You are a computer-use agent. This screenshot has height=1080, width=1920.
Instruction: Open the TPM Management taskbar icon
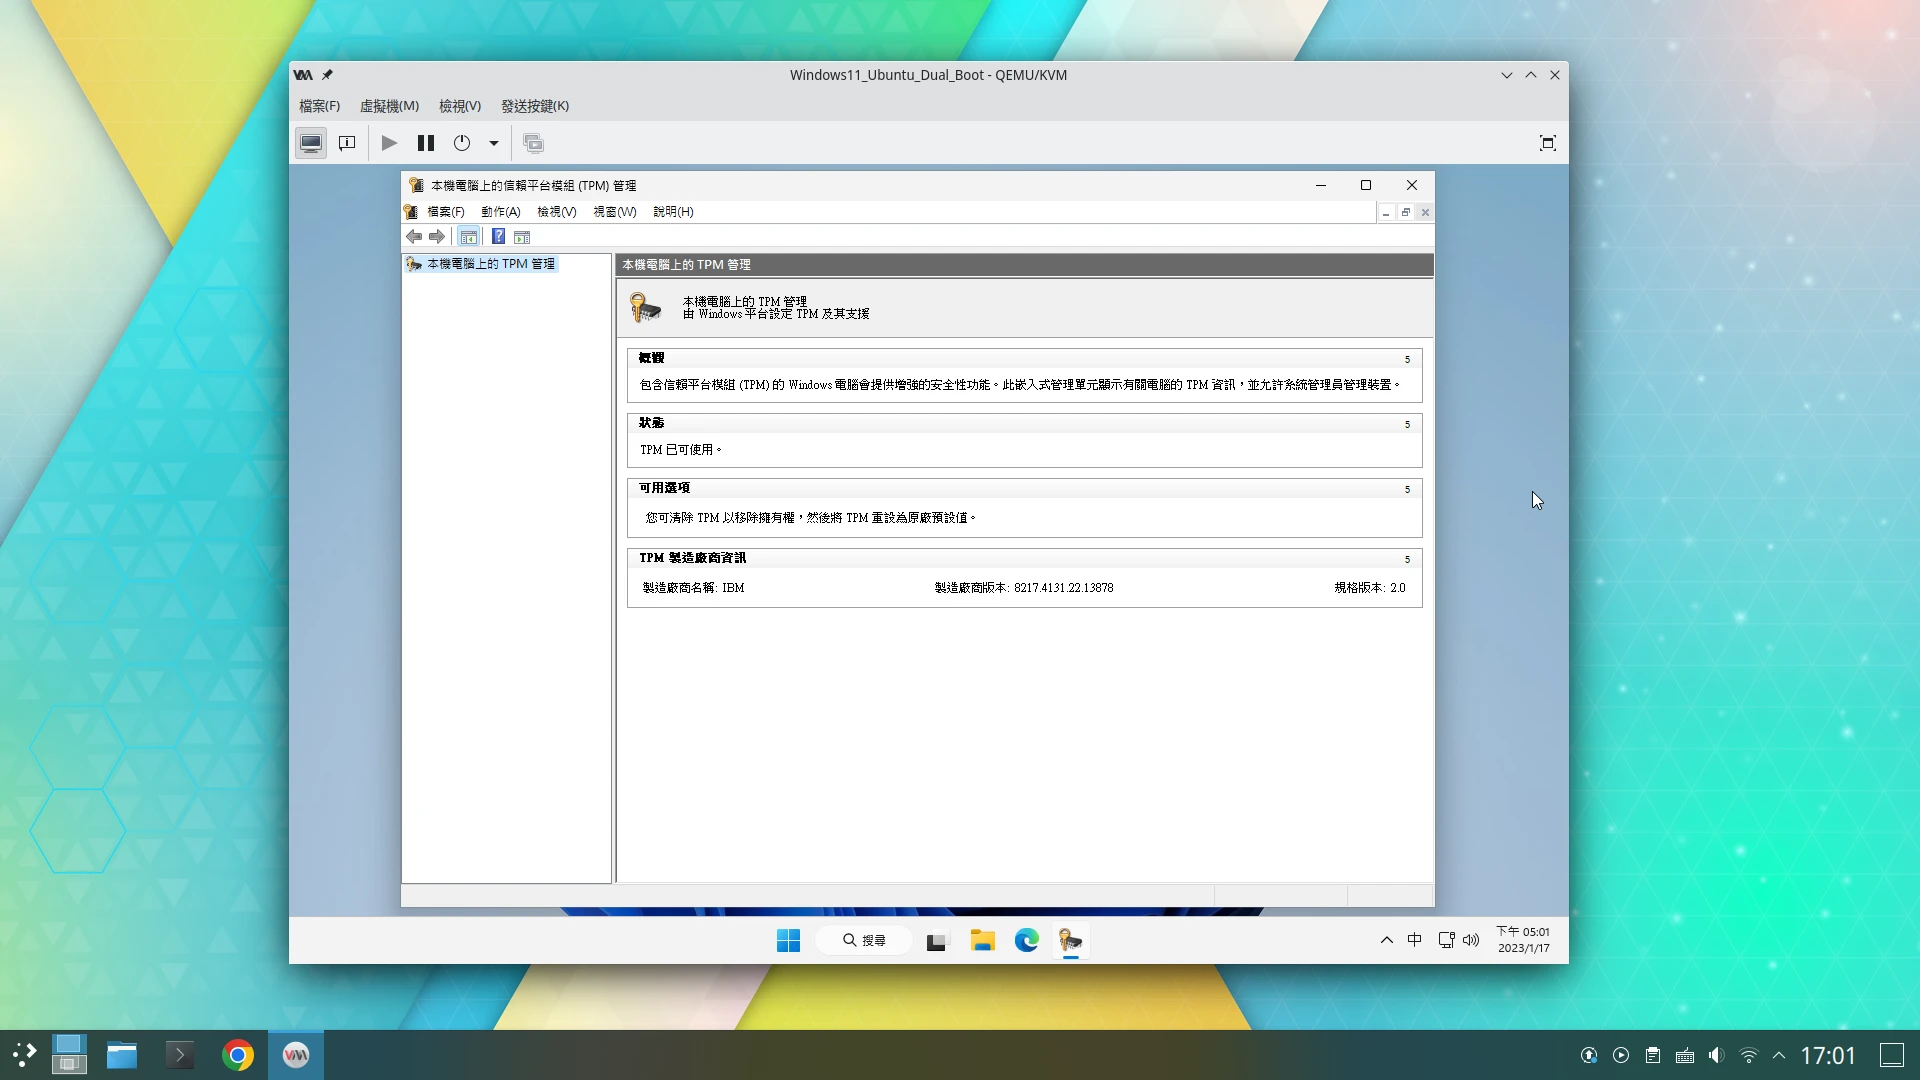(x=1070, y=940)
